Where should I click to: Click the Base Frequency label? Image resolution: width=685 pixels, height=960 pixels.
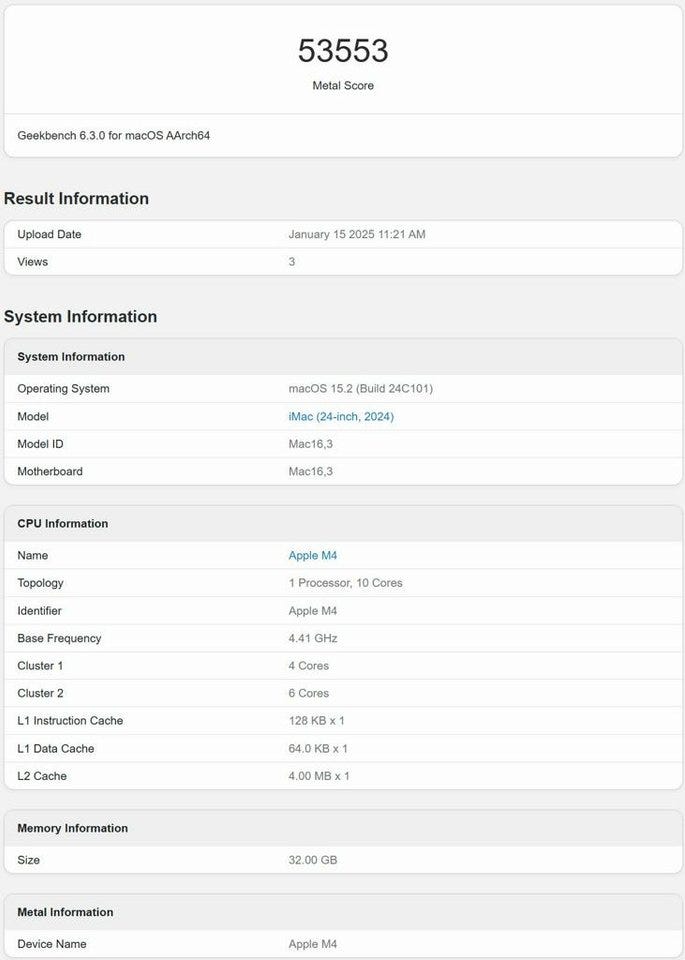click(59, 638)
